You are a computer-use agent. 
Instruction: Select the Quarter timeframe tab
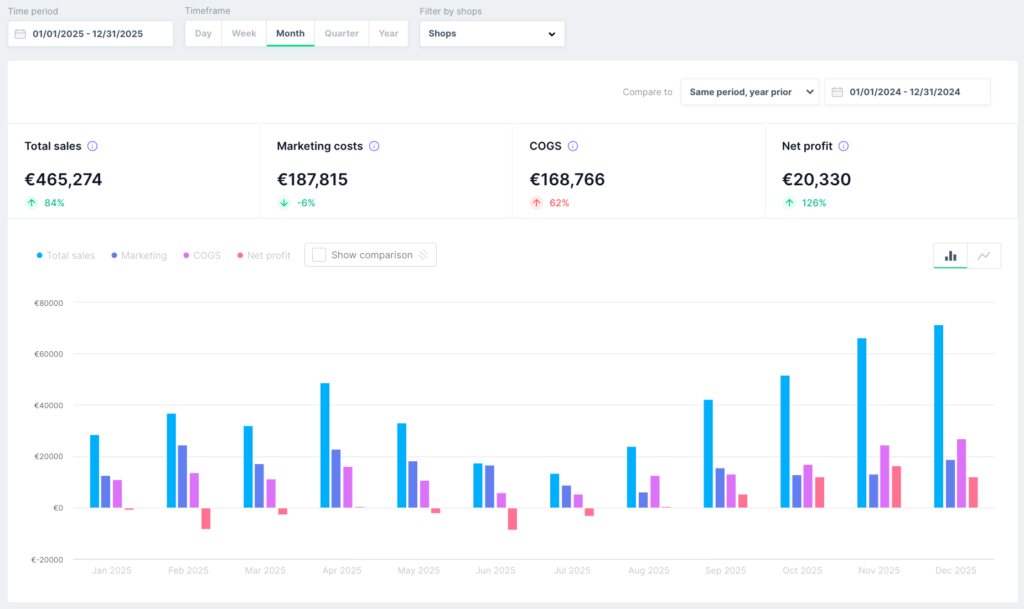[342, 33]
